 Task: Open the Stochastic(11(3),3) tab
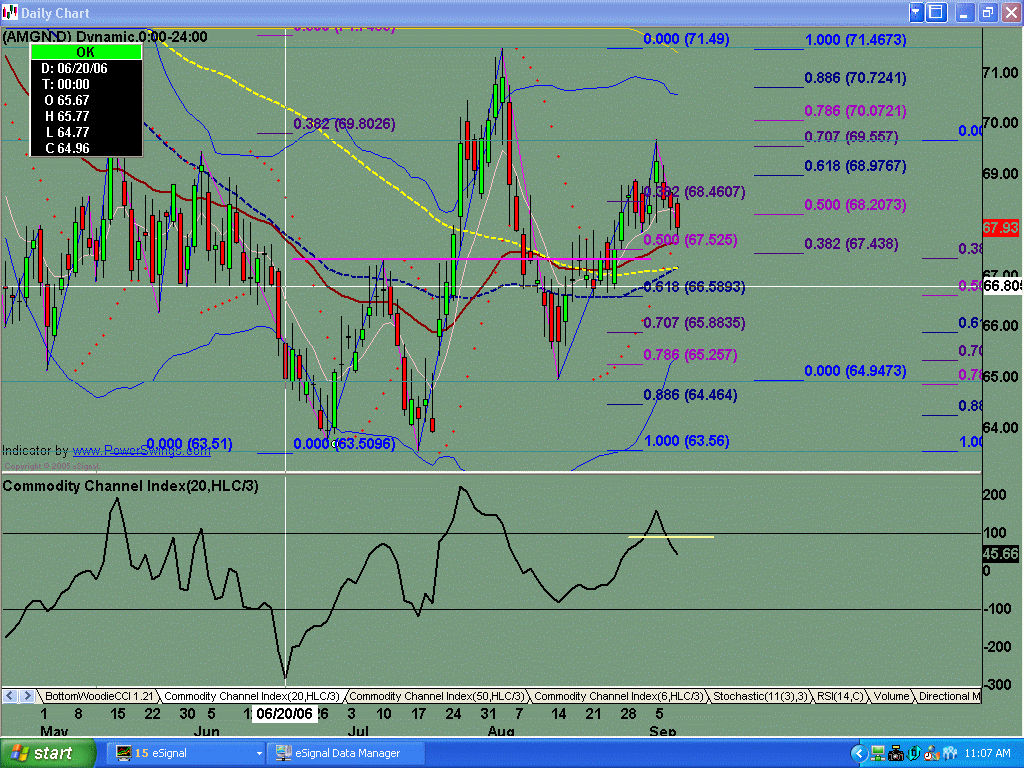[760, 696]
